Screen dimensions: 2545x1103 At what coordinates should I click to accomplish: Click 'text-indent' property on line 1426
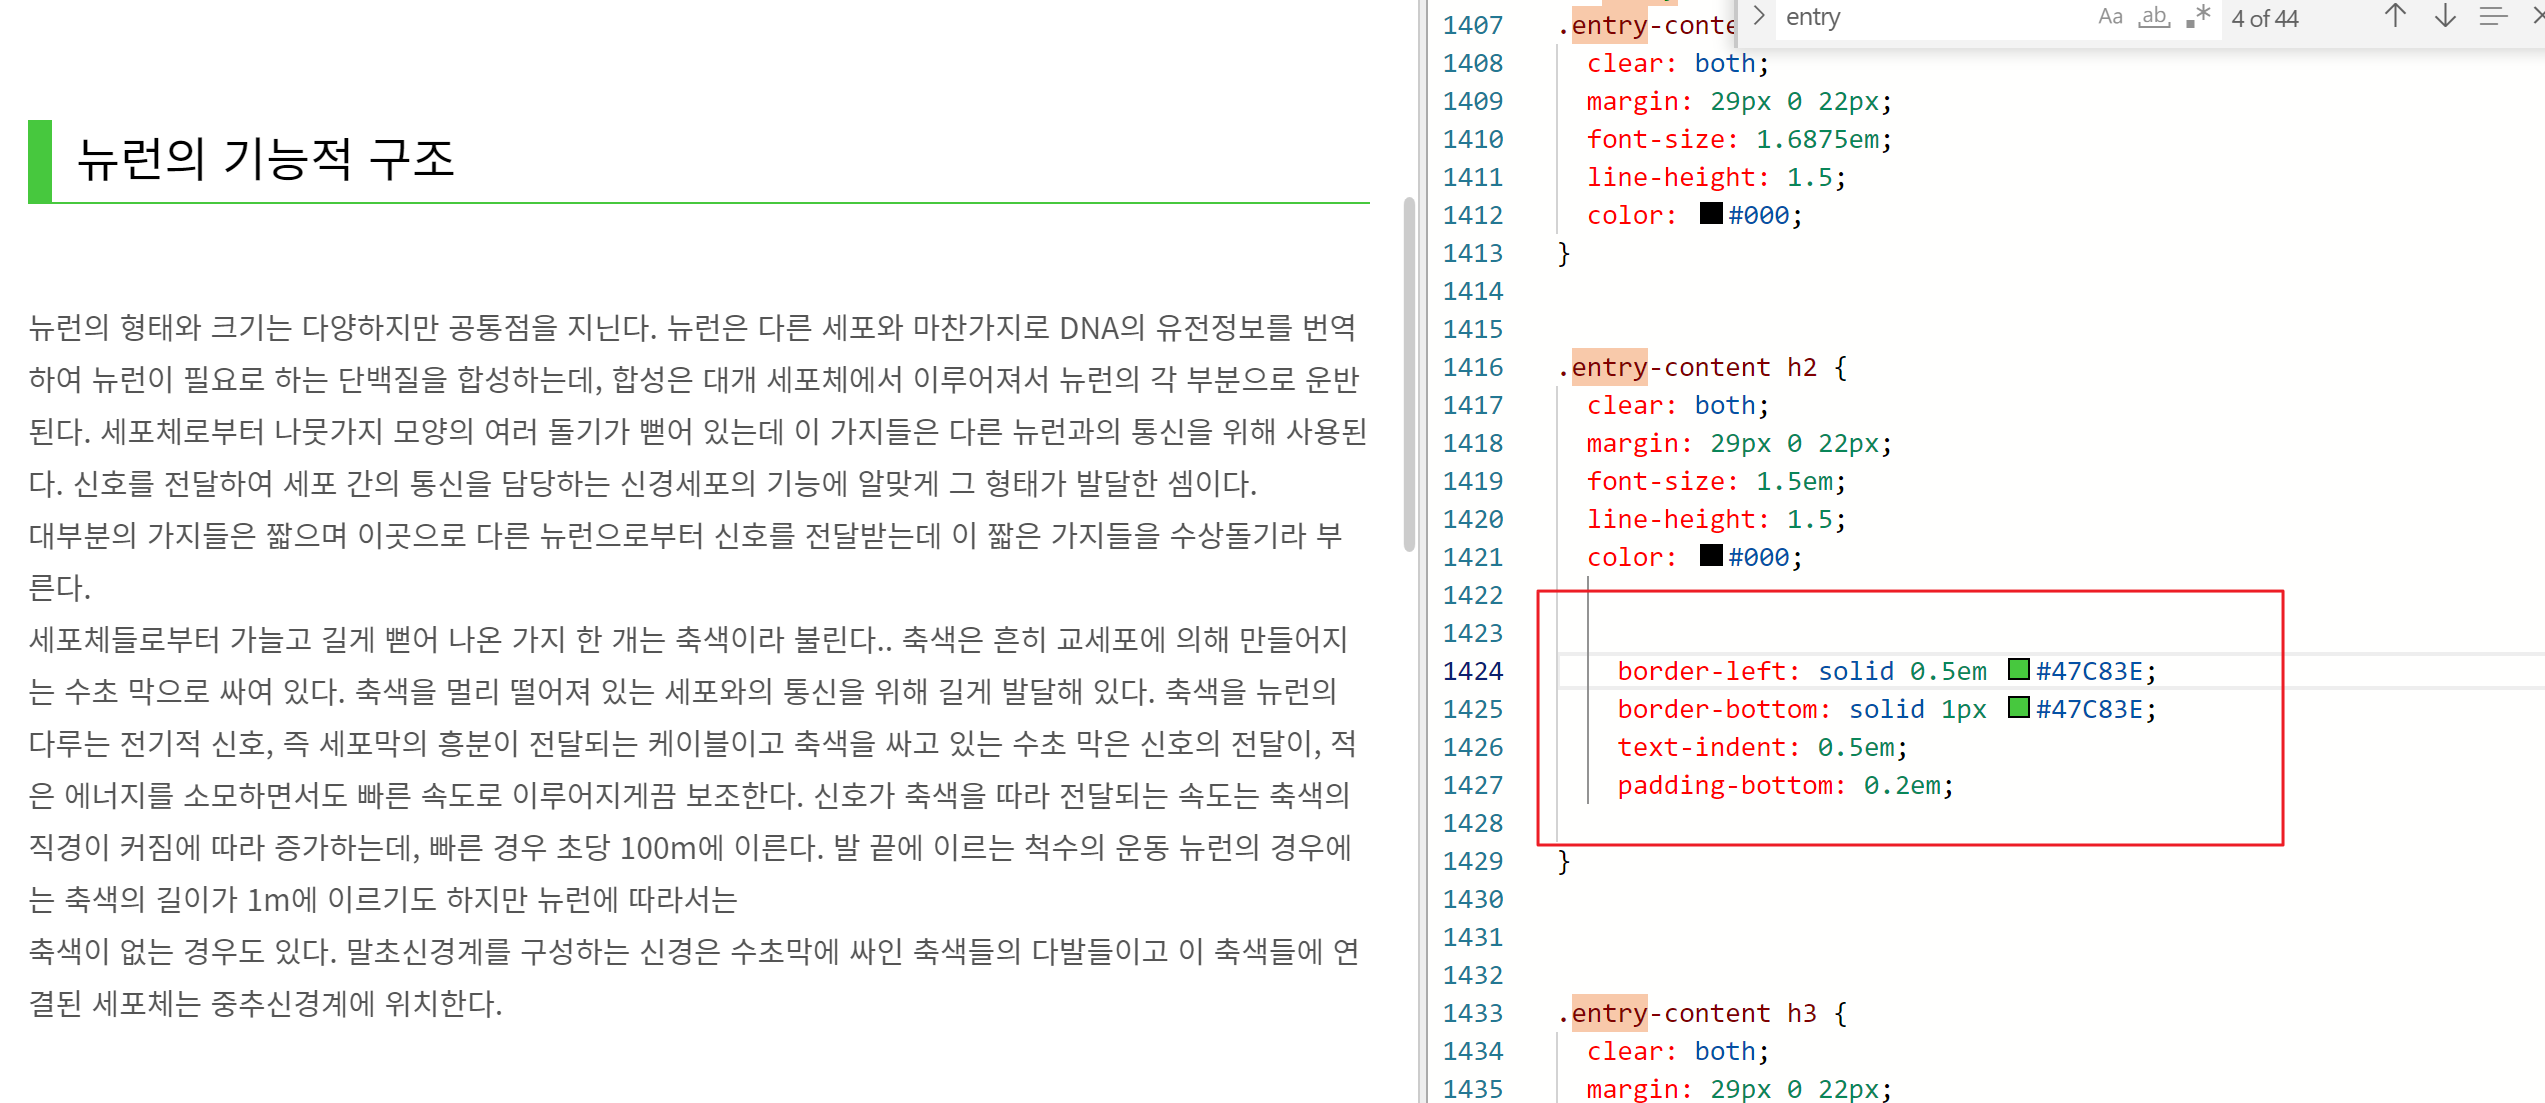pyautogui.click(x=1703, y=747)
